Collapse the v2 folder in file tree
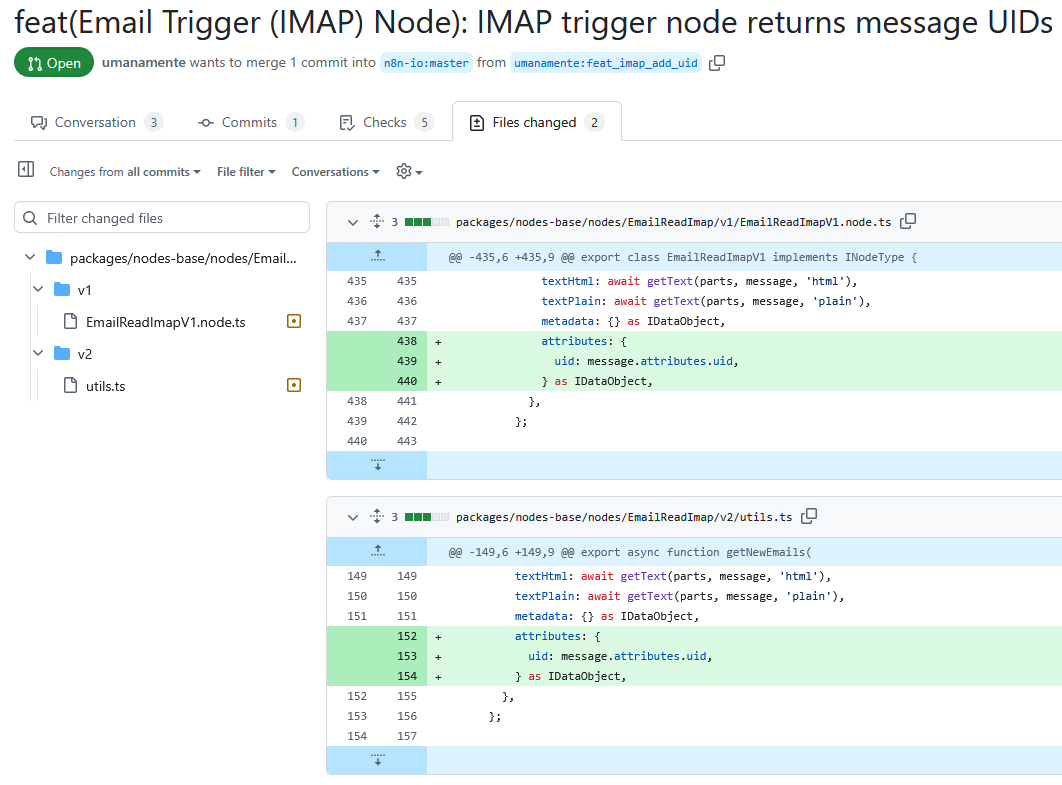The width and height of the screenshot is (1062, 785). coord(38,354)
